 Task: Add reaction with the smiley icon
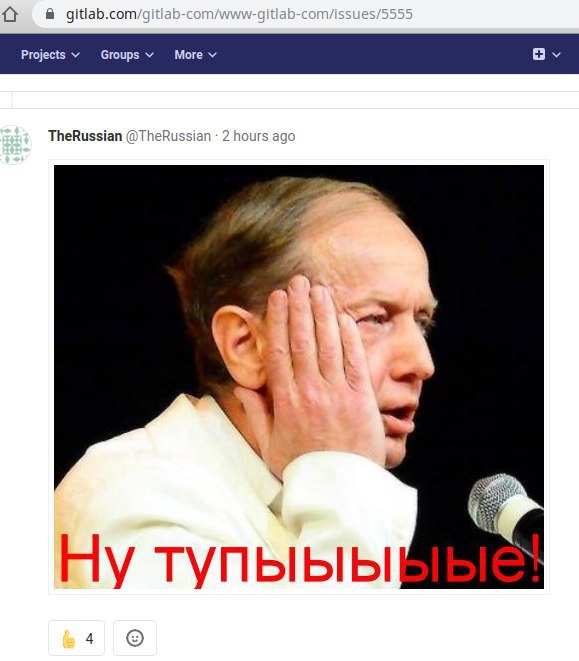135,638
